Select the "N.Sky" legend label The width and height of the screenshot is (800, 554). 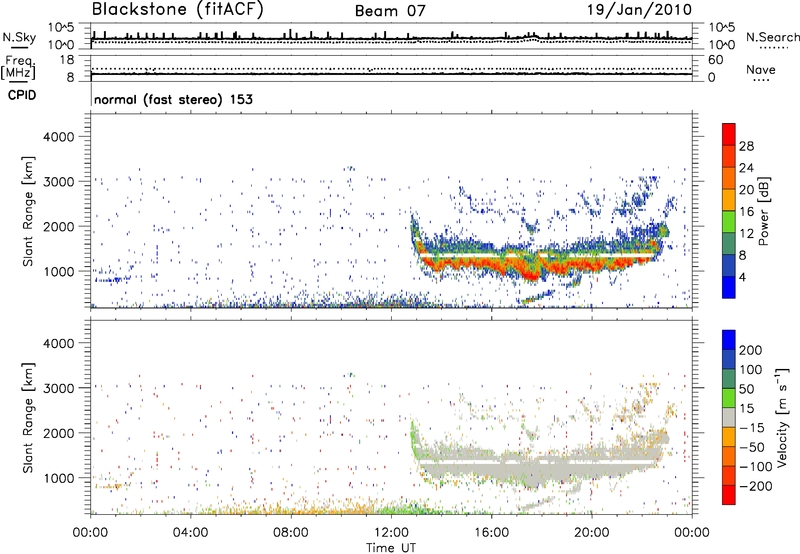click(19, 37)
